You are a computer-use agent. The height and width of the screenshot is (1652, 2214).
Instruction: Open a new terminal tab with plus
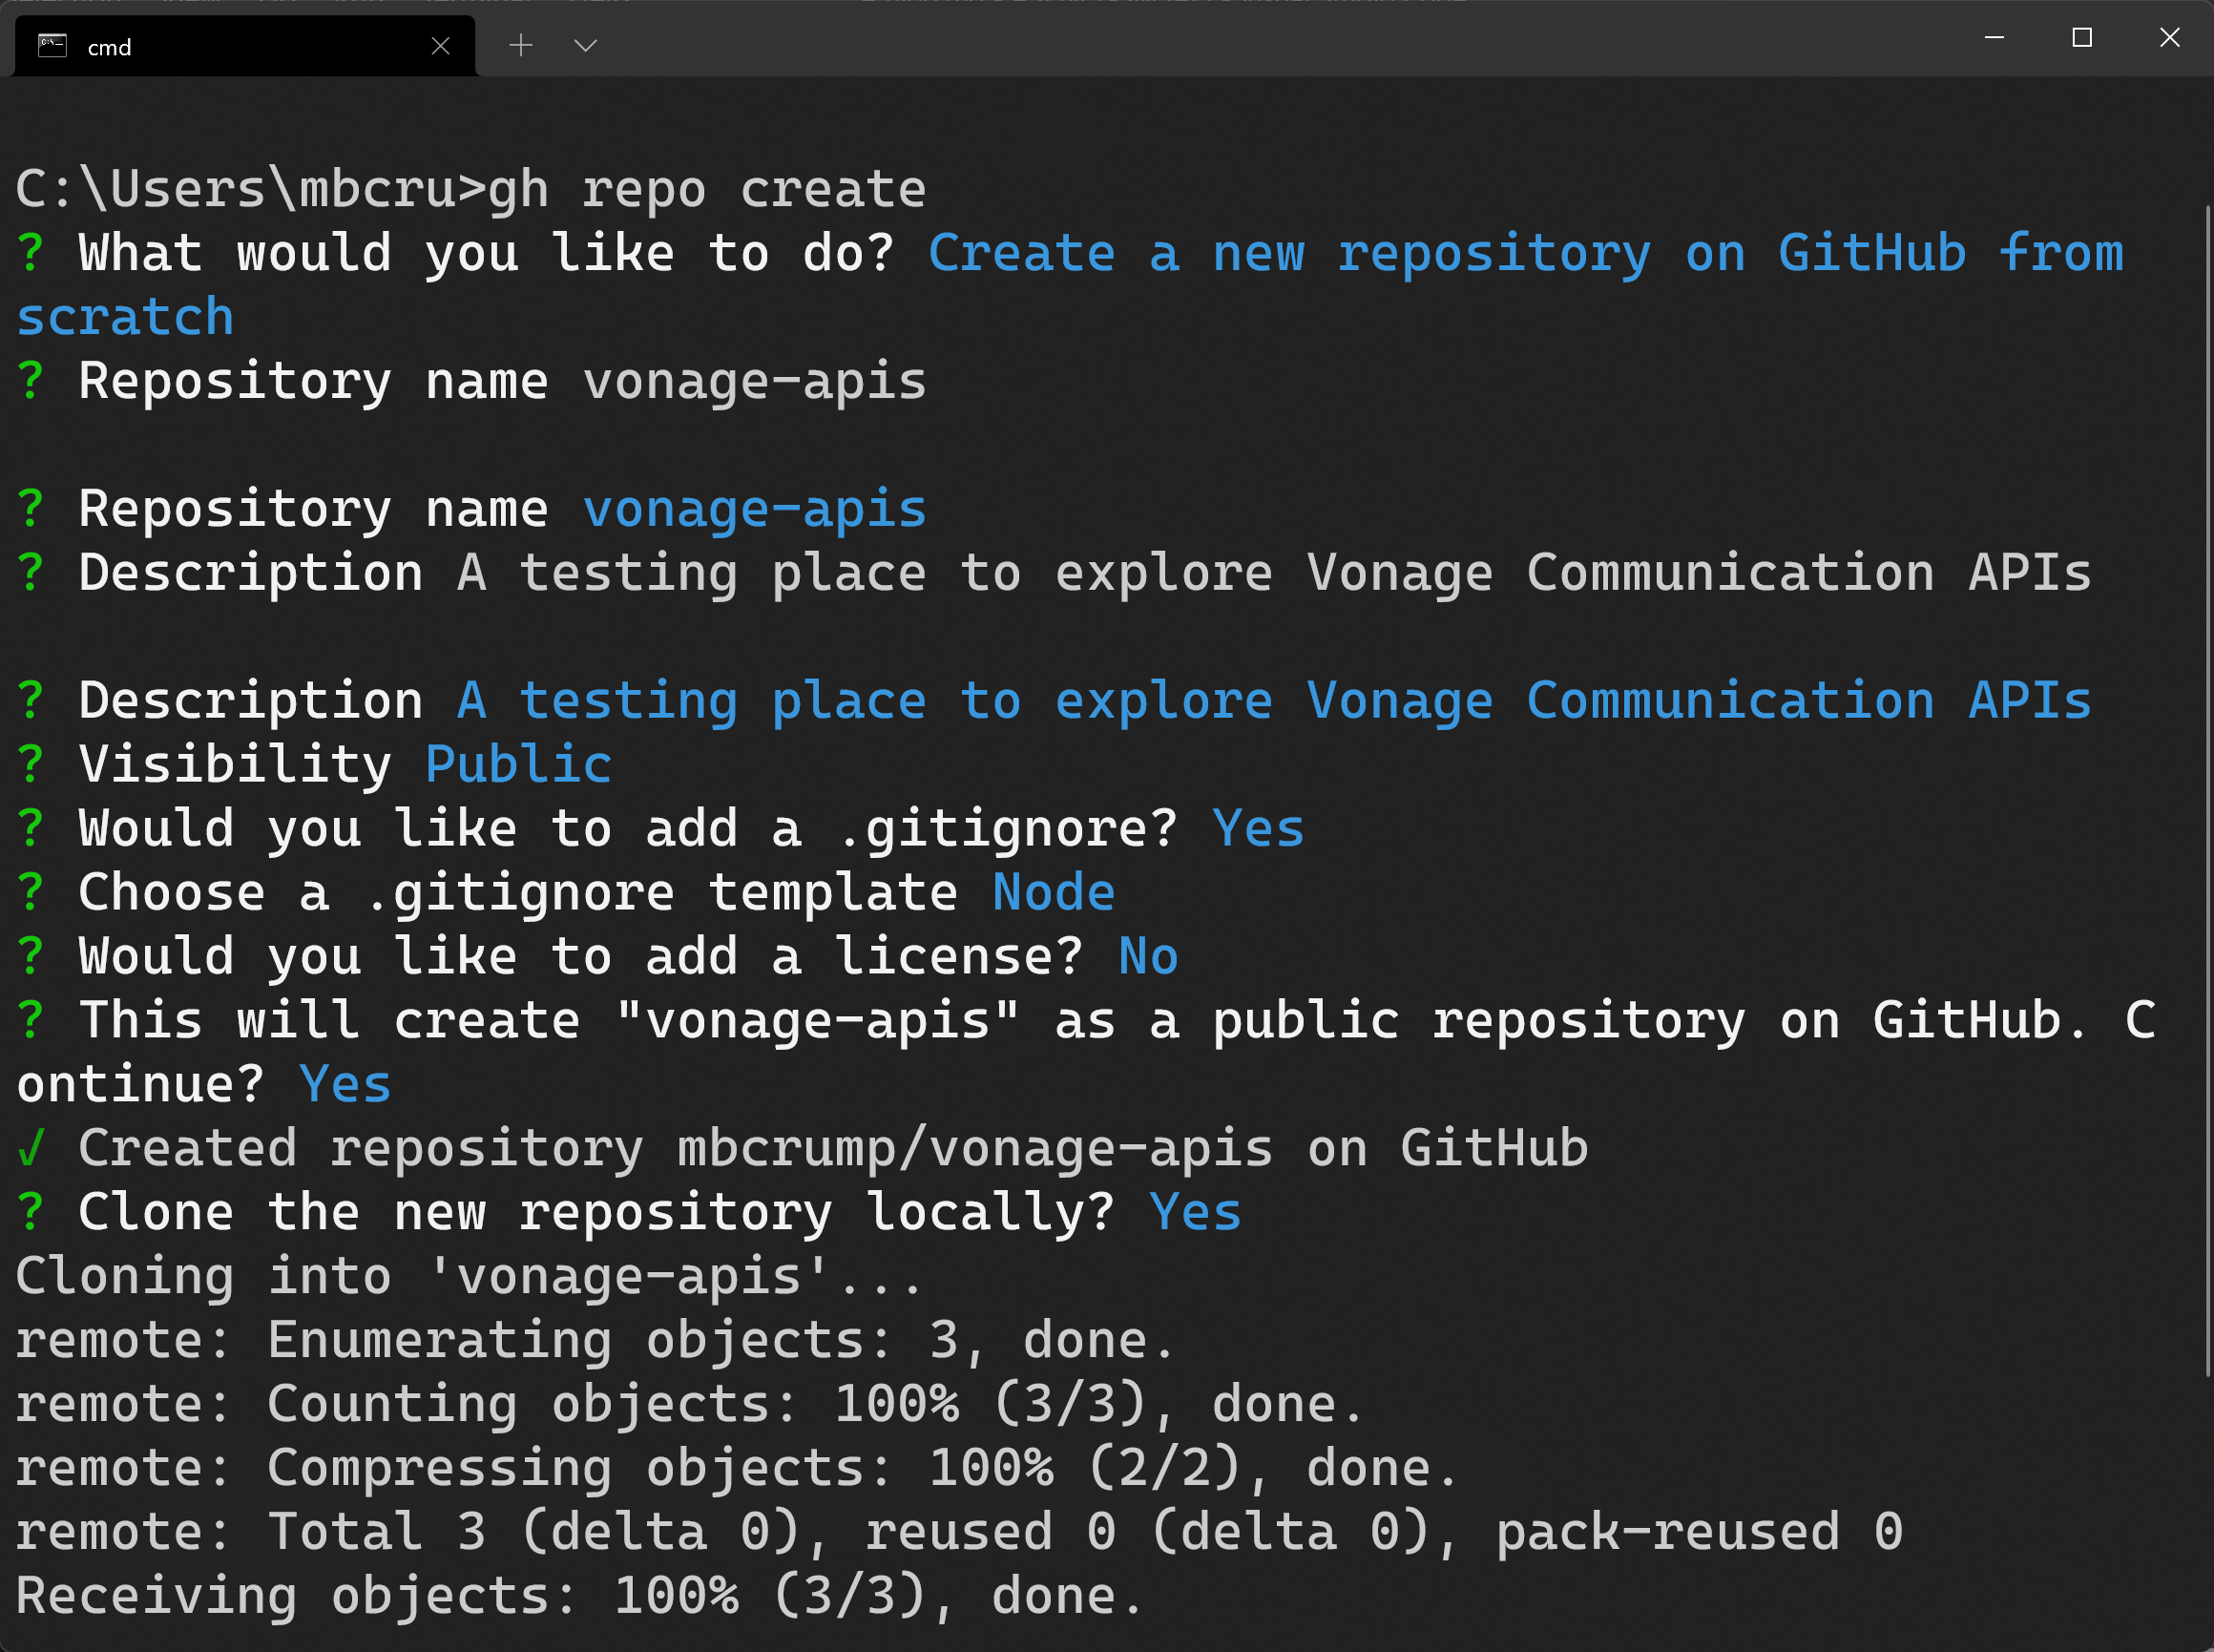pyautogui.click(x=520, y=45)
